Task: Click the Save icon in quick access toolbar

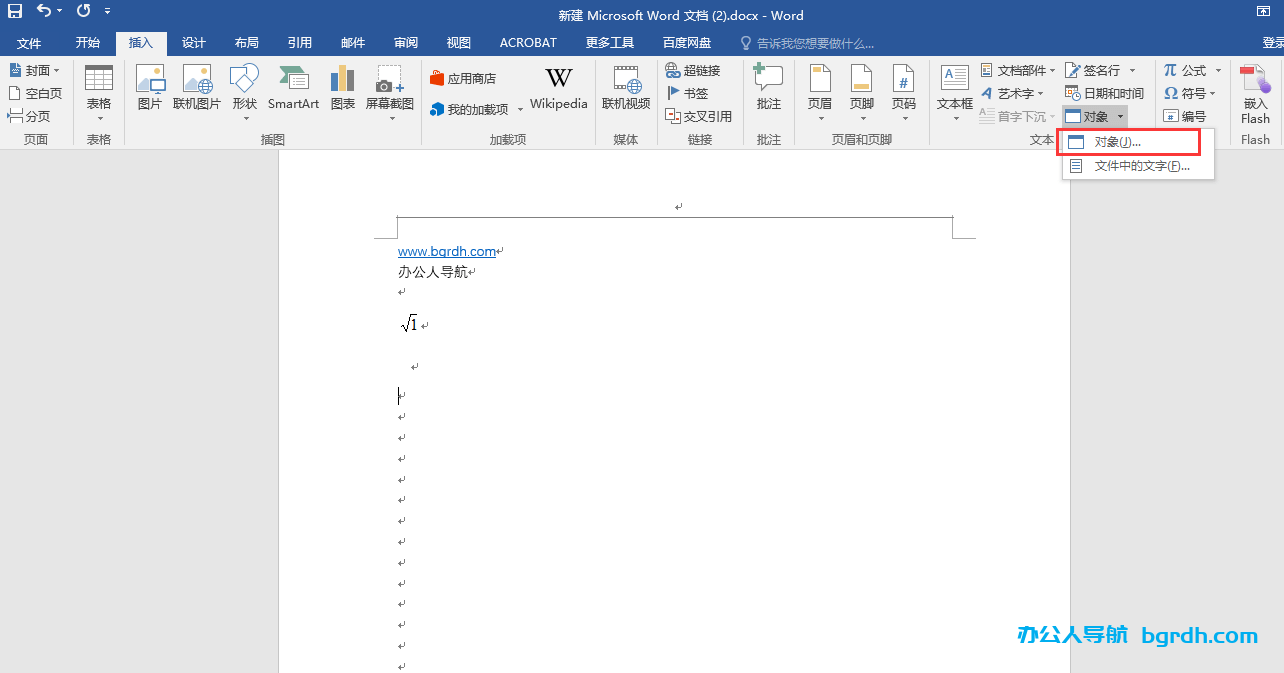Action: tap(15, 11)
